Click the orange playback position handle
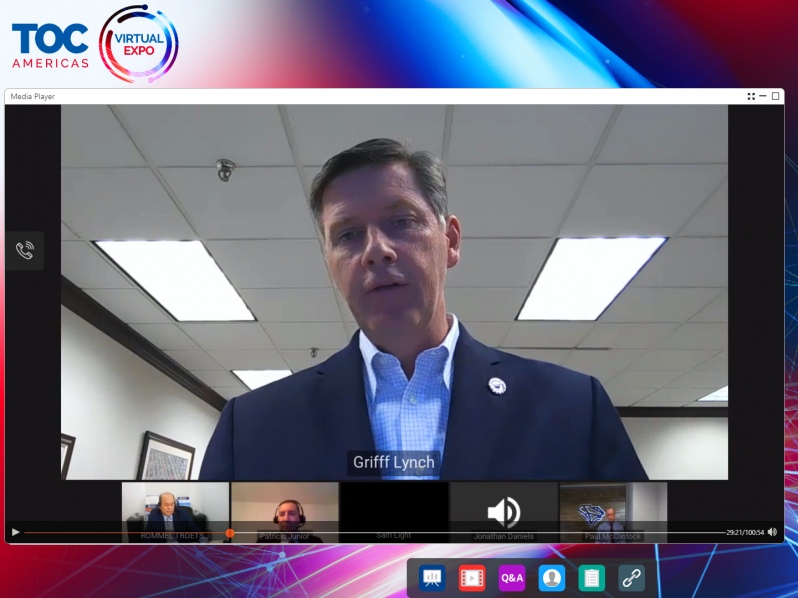Screen dimensions: 798x598 pyautogui.click(x=230, y=533)
